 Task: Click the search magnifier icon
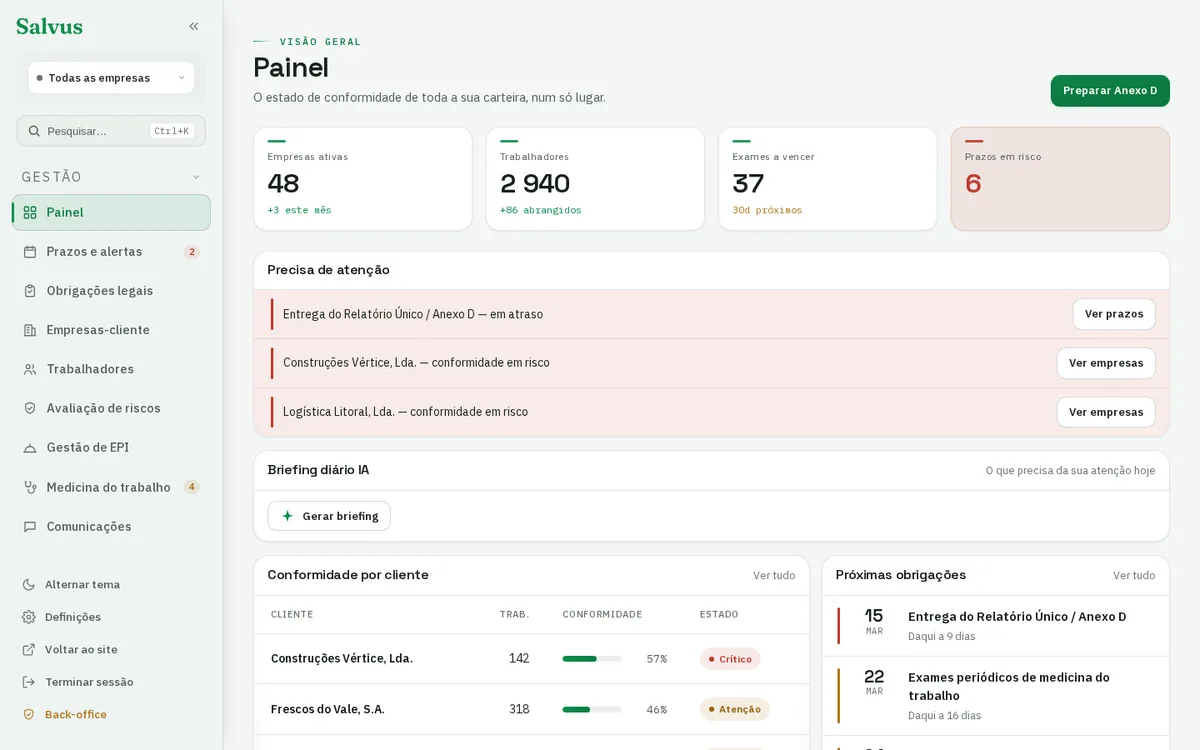(x=34, y=131)
